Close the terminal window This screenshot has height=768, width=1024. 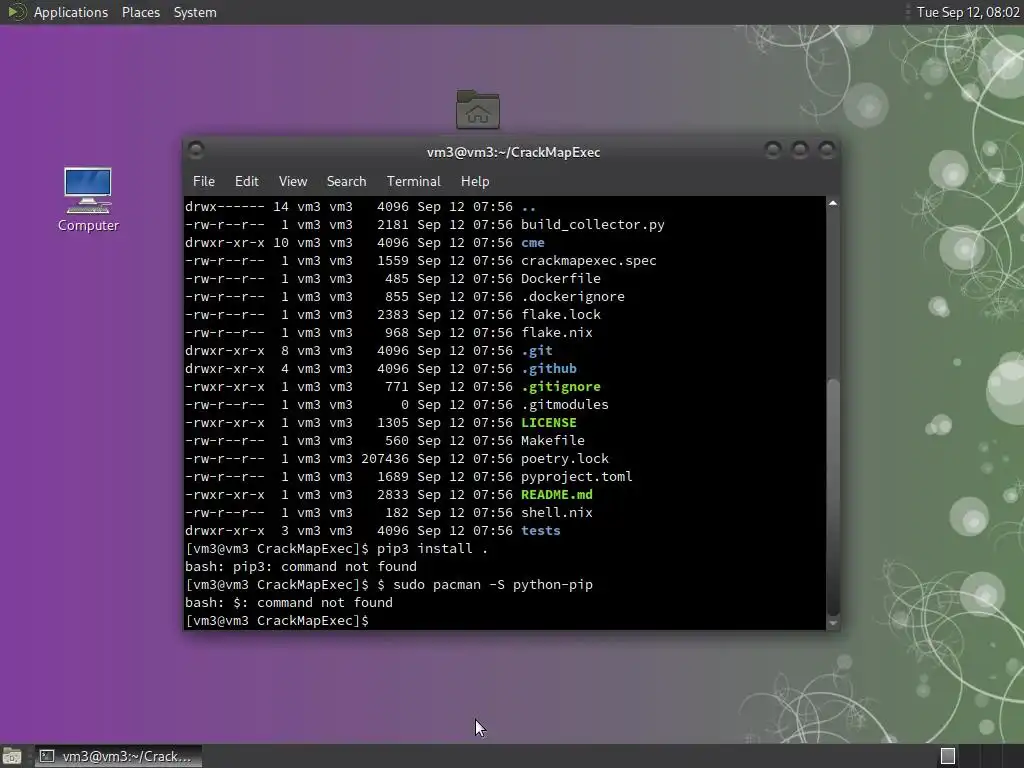827,151
